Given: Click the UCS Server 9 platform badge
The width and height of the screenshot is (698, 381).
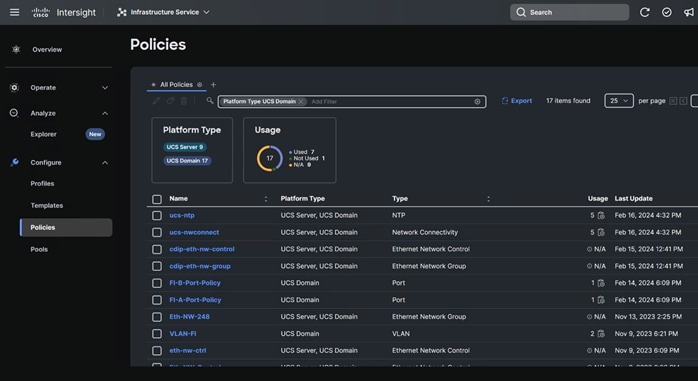Looking at the screenshot, I should click(185, 147).
